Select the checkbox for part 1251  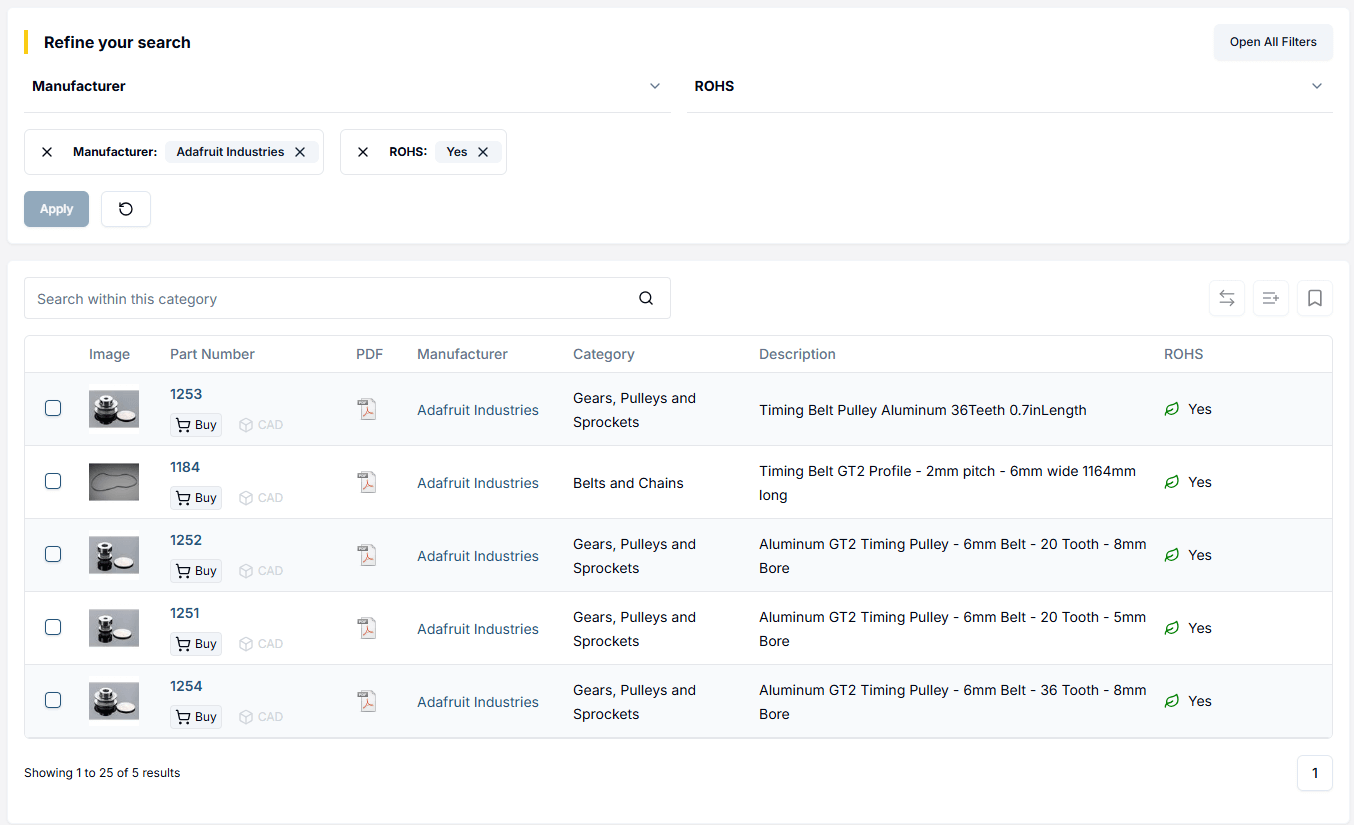53,627
